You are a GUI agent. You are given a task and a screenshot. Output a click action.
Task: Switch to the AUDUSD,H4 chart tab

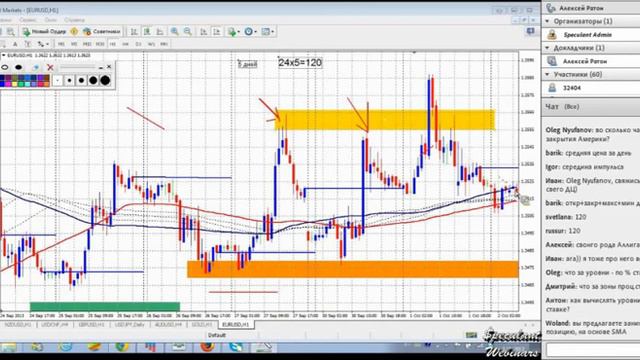(169, 324)
